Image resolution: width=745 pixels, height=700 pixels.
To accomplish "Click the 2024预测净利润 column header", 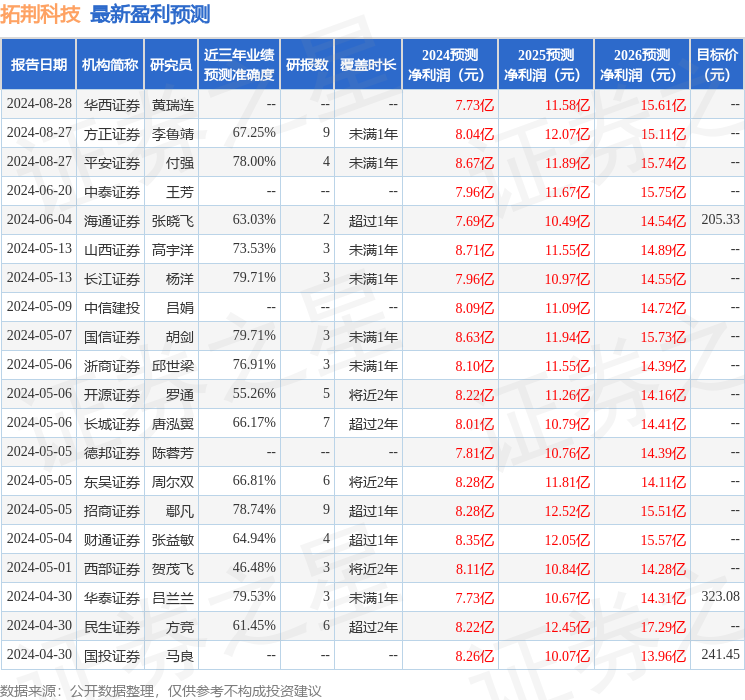I will (x=450, y=65).
